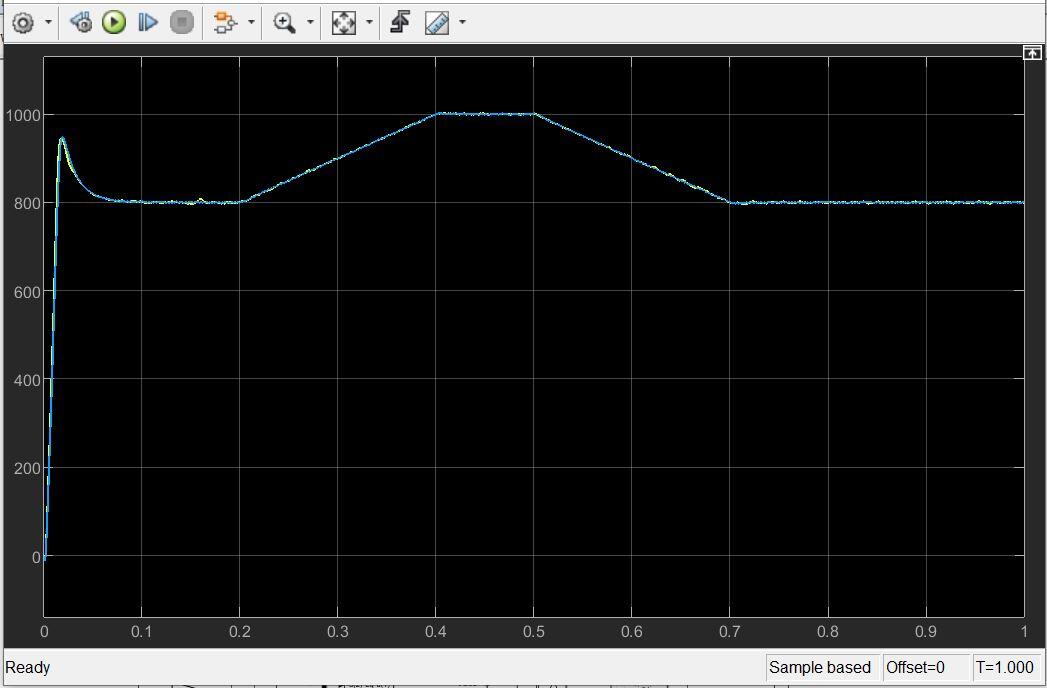Click the 0.7 x-axis tick label

click(x=730, y=631)
